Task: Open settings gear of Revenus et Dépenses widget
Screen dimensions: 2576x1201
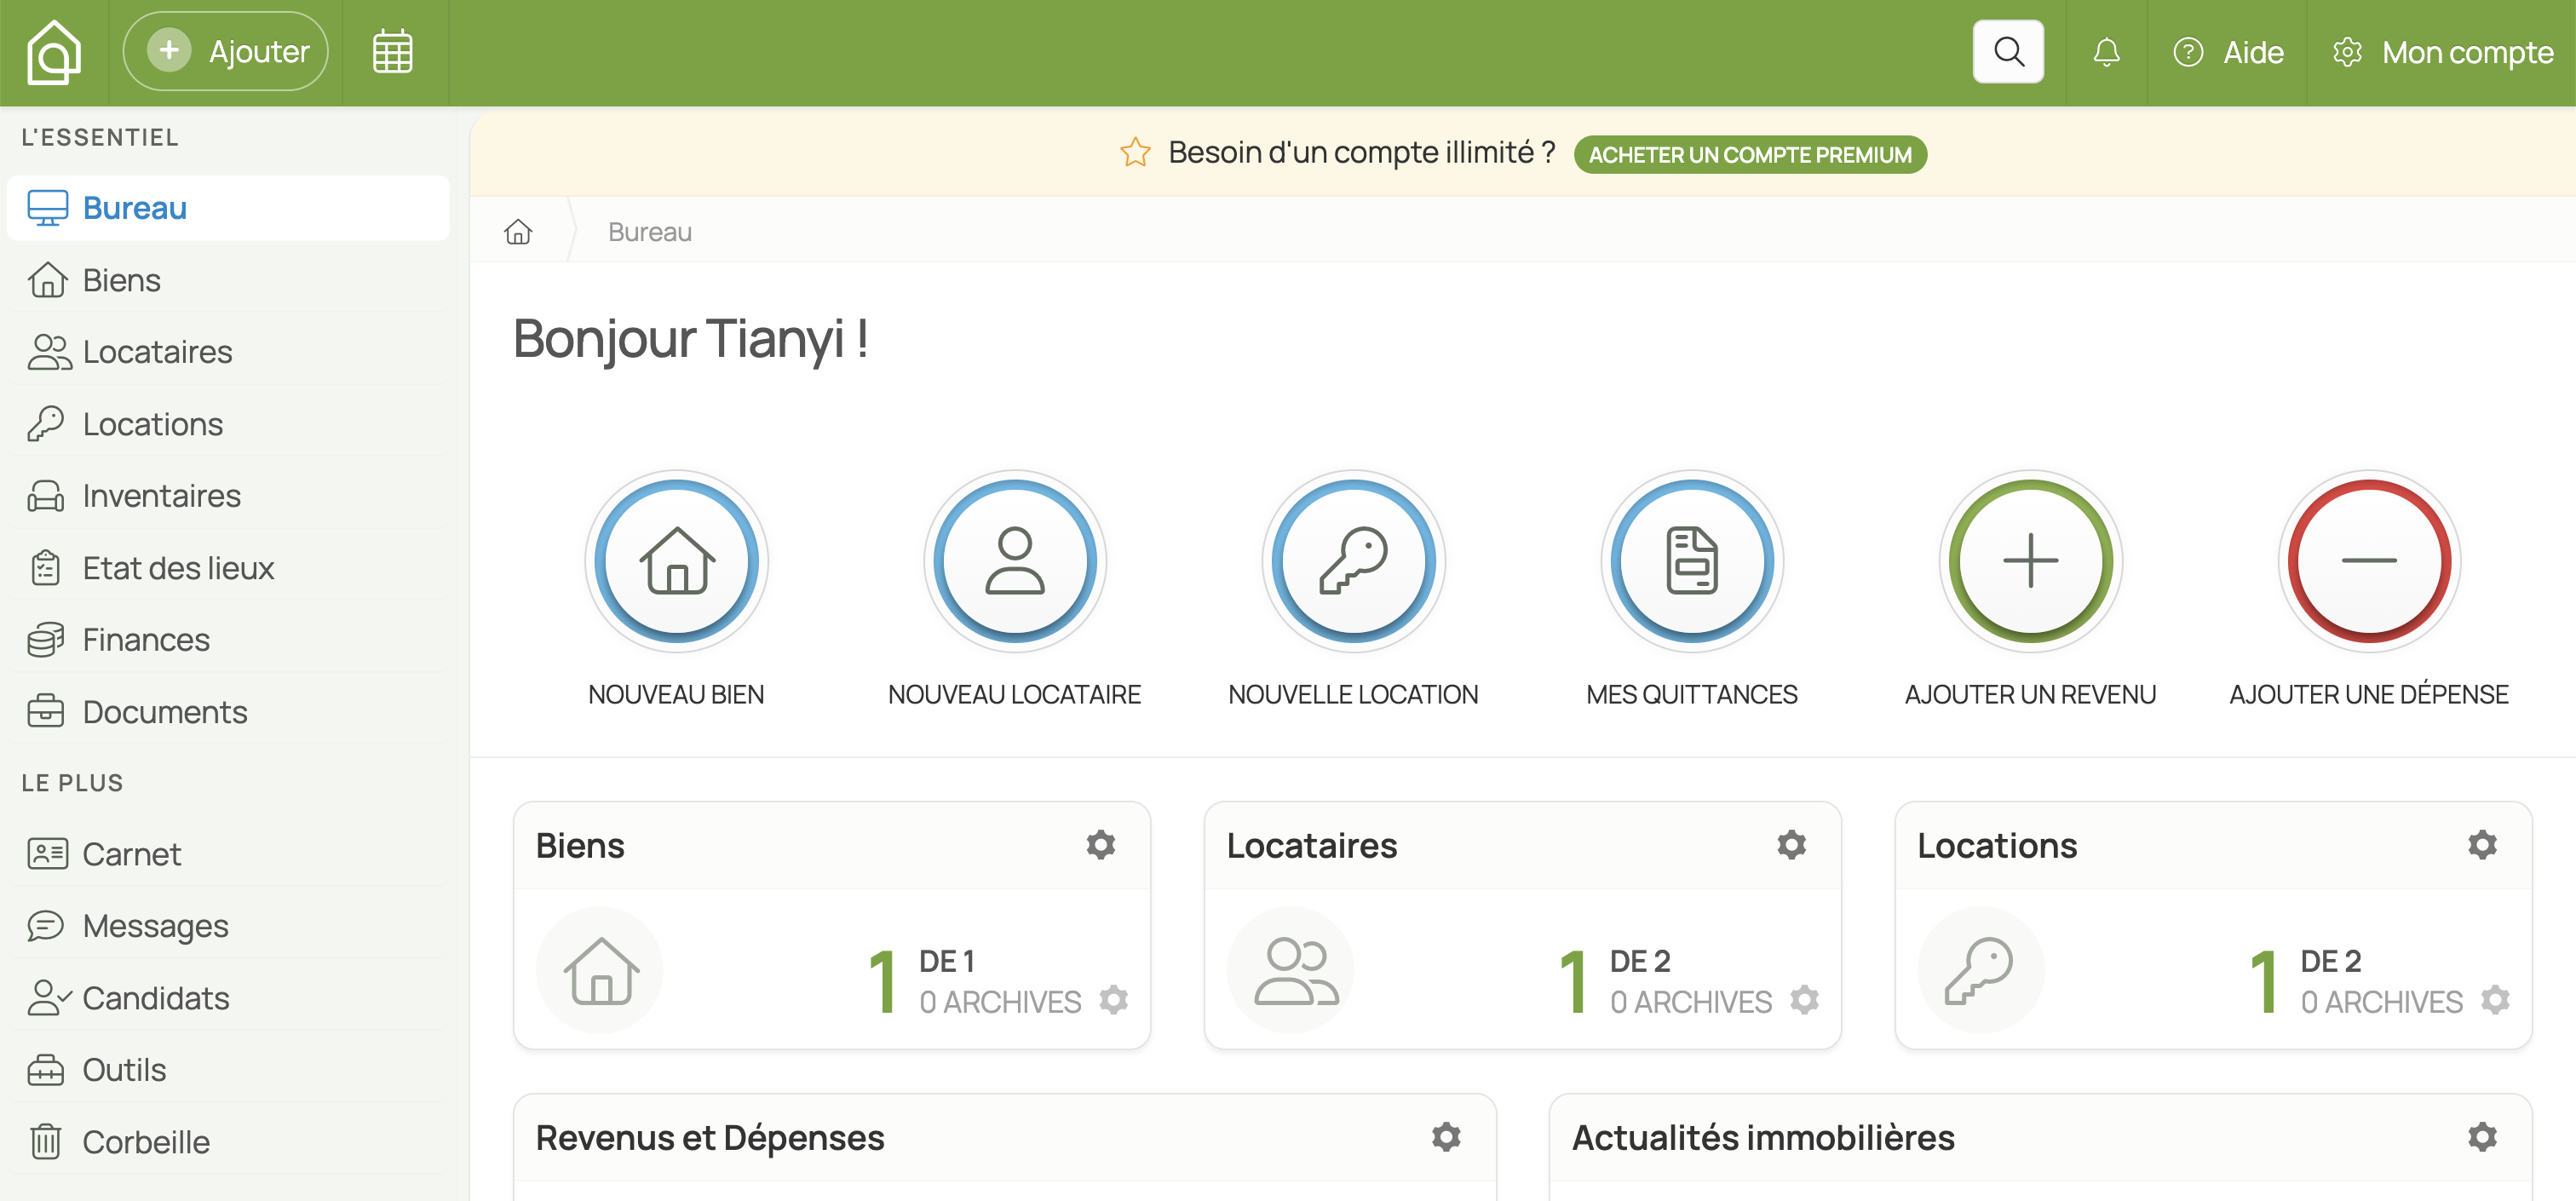Action: pyautogui.click(x=1446, y=1137)
